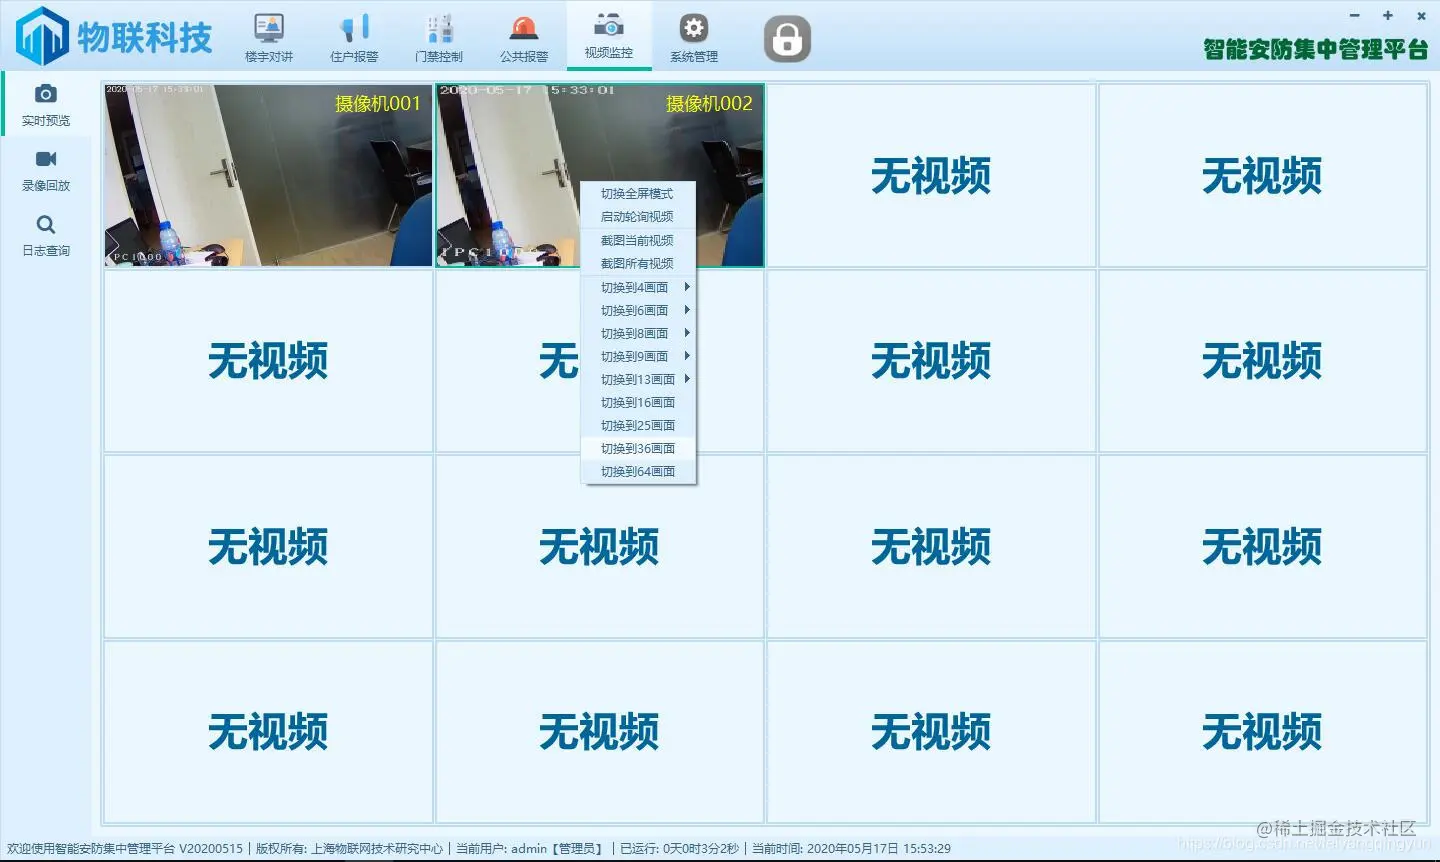Select 切换全屏模式 from context menu
This screenshot has height=862, width=1440.
pos(638,193)
